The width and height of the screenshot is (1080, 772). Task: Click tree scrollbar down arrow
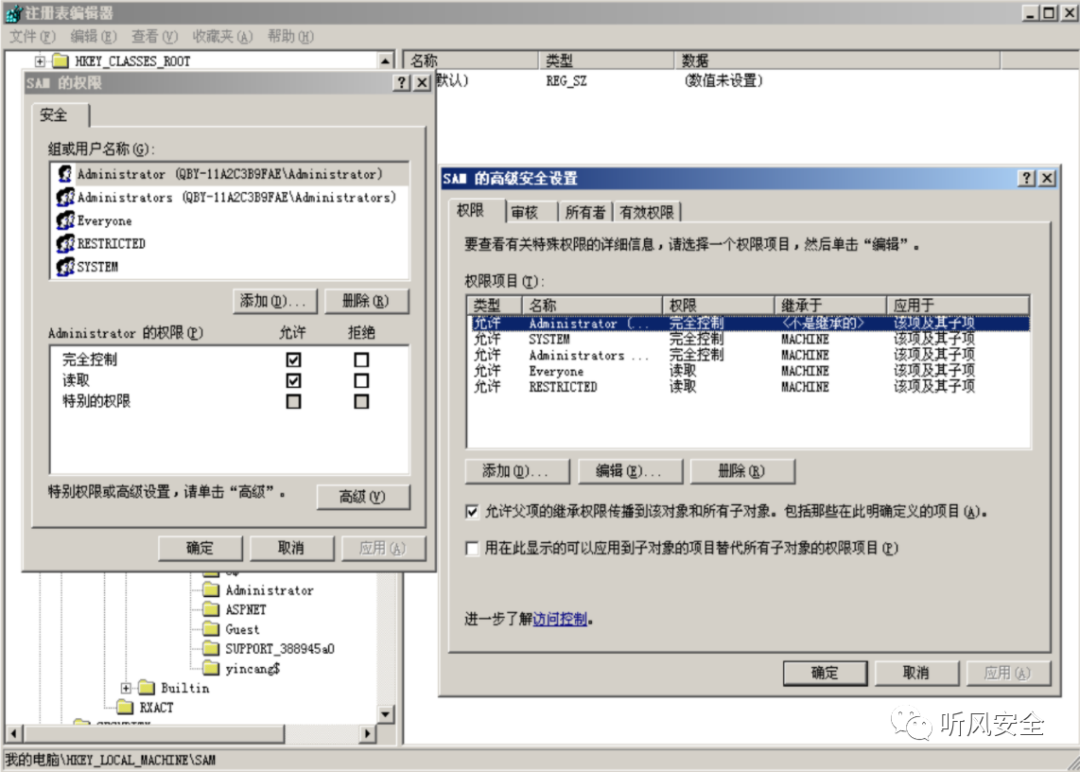[x=385, y=713]
